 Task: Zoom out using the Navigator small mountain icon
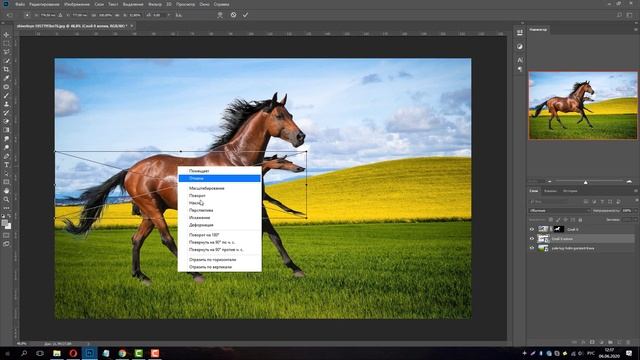(x=550, y=182)
